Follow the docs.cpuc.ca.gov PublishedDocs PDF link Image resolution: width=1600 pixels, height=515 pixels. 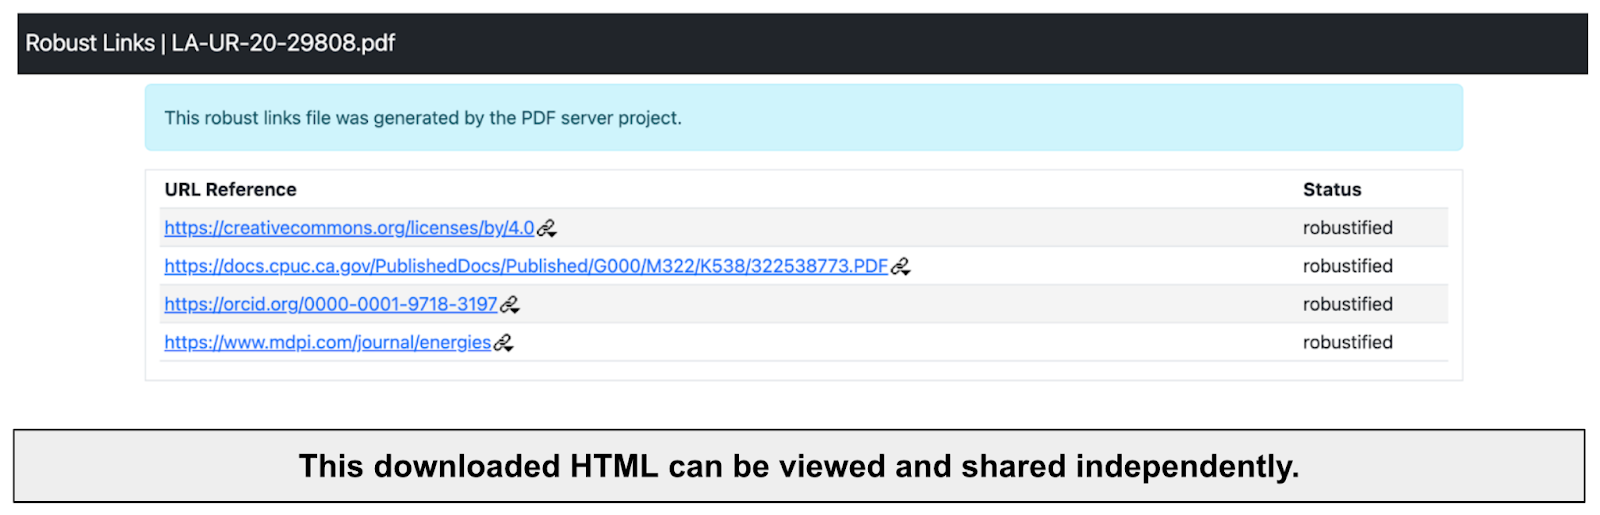(526, 266)
